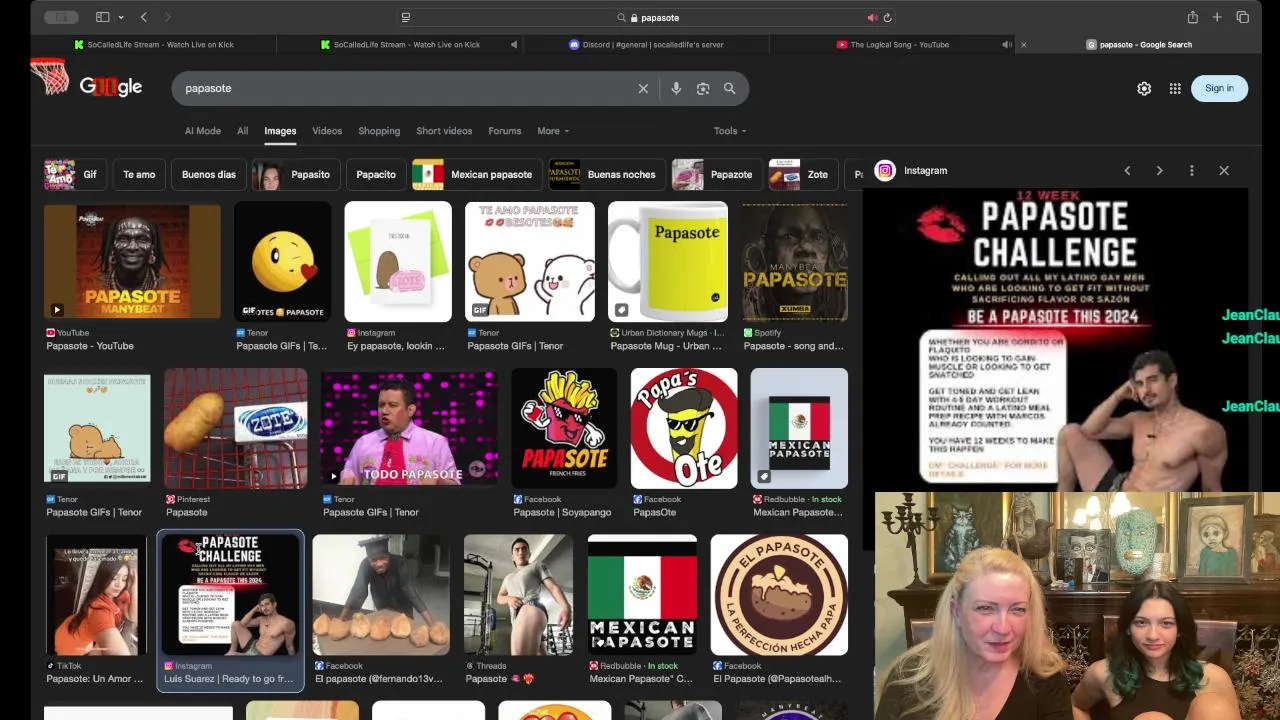
Task: Open the Short videos tab
Action: click(x=444, y=131)
